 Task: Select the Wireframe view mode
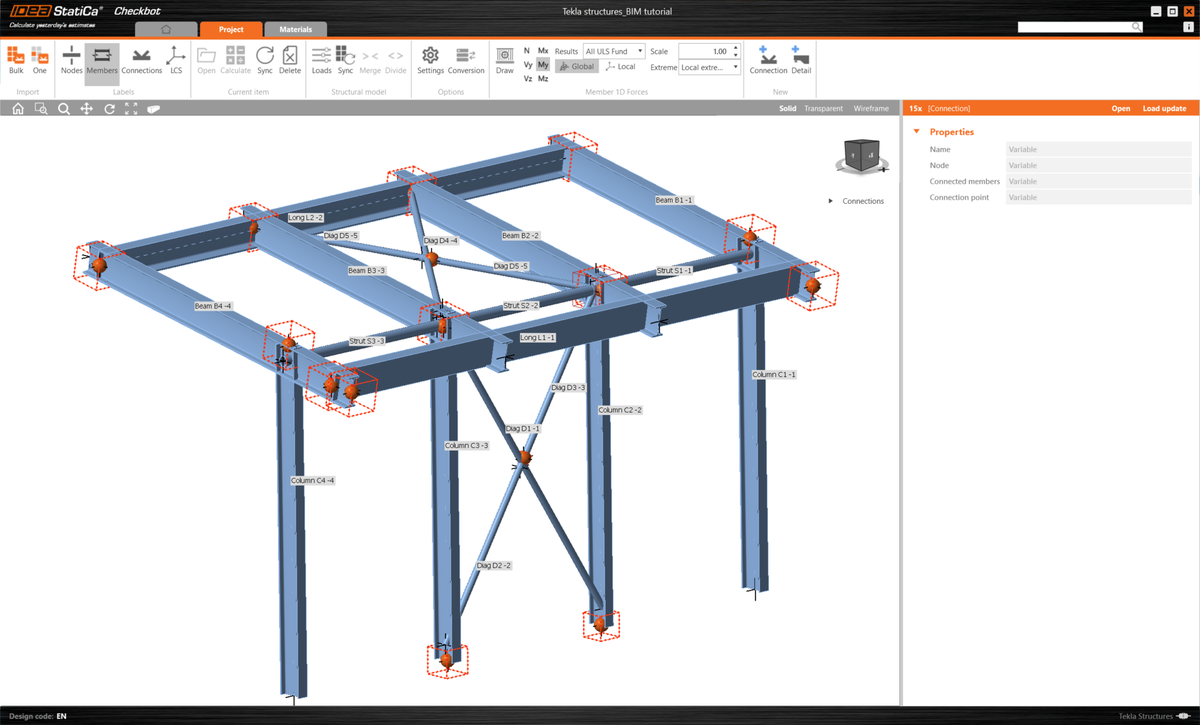point(871,108)
